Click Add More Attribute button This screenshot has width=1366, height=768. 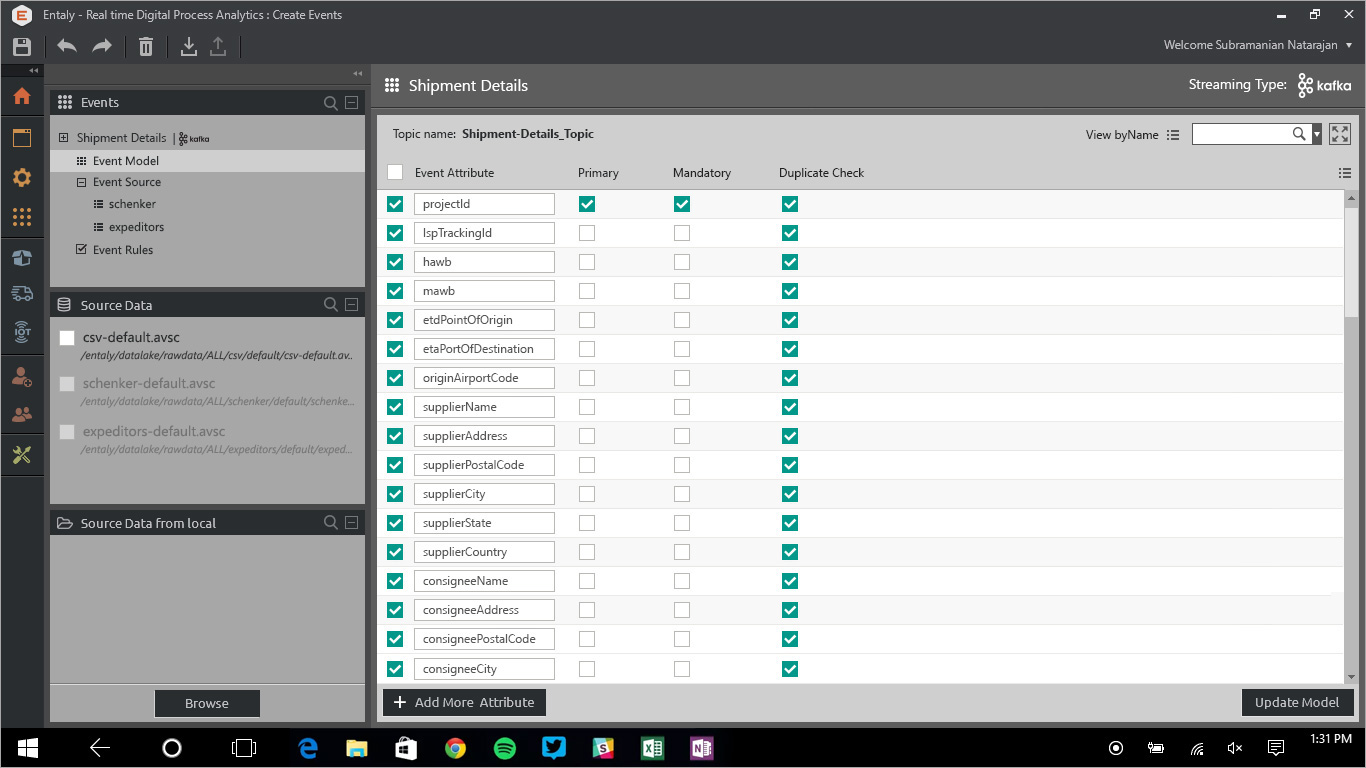click(x=464, y=702)
